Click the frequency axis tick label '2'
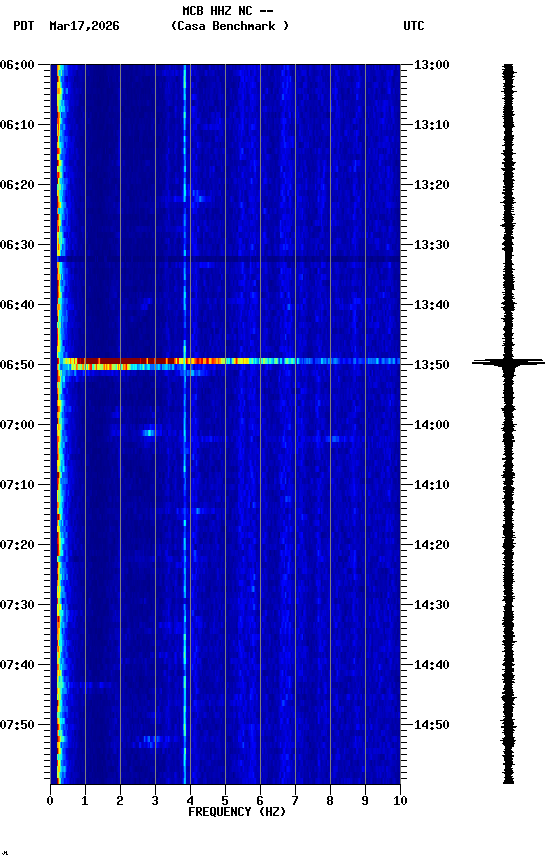Viewport: 552px width, 864px height. pyautogui.click(x=120, y=801)
